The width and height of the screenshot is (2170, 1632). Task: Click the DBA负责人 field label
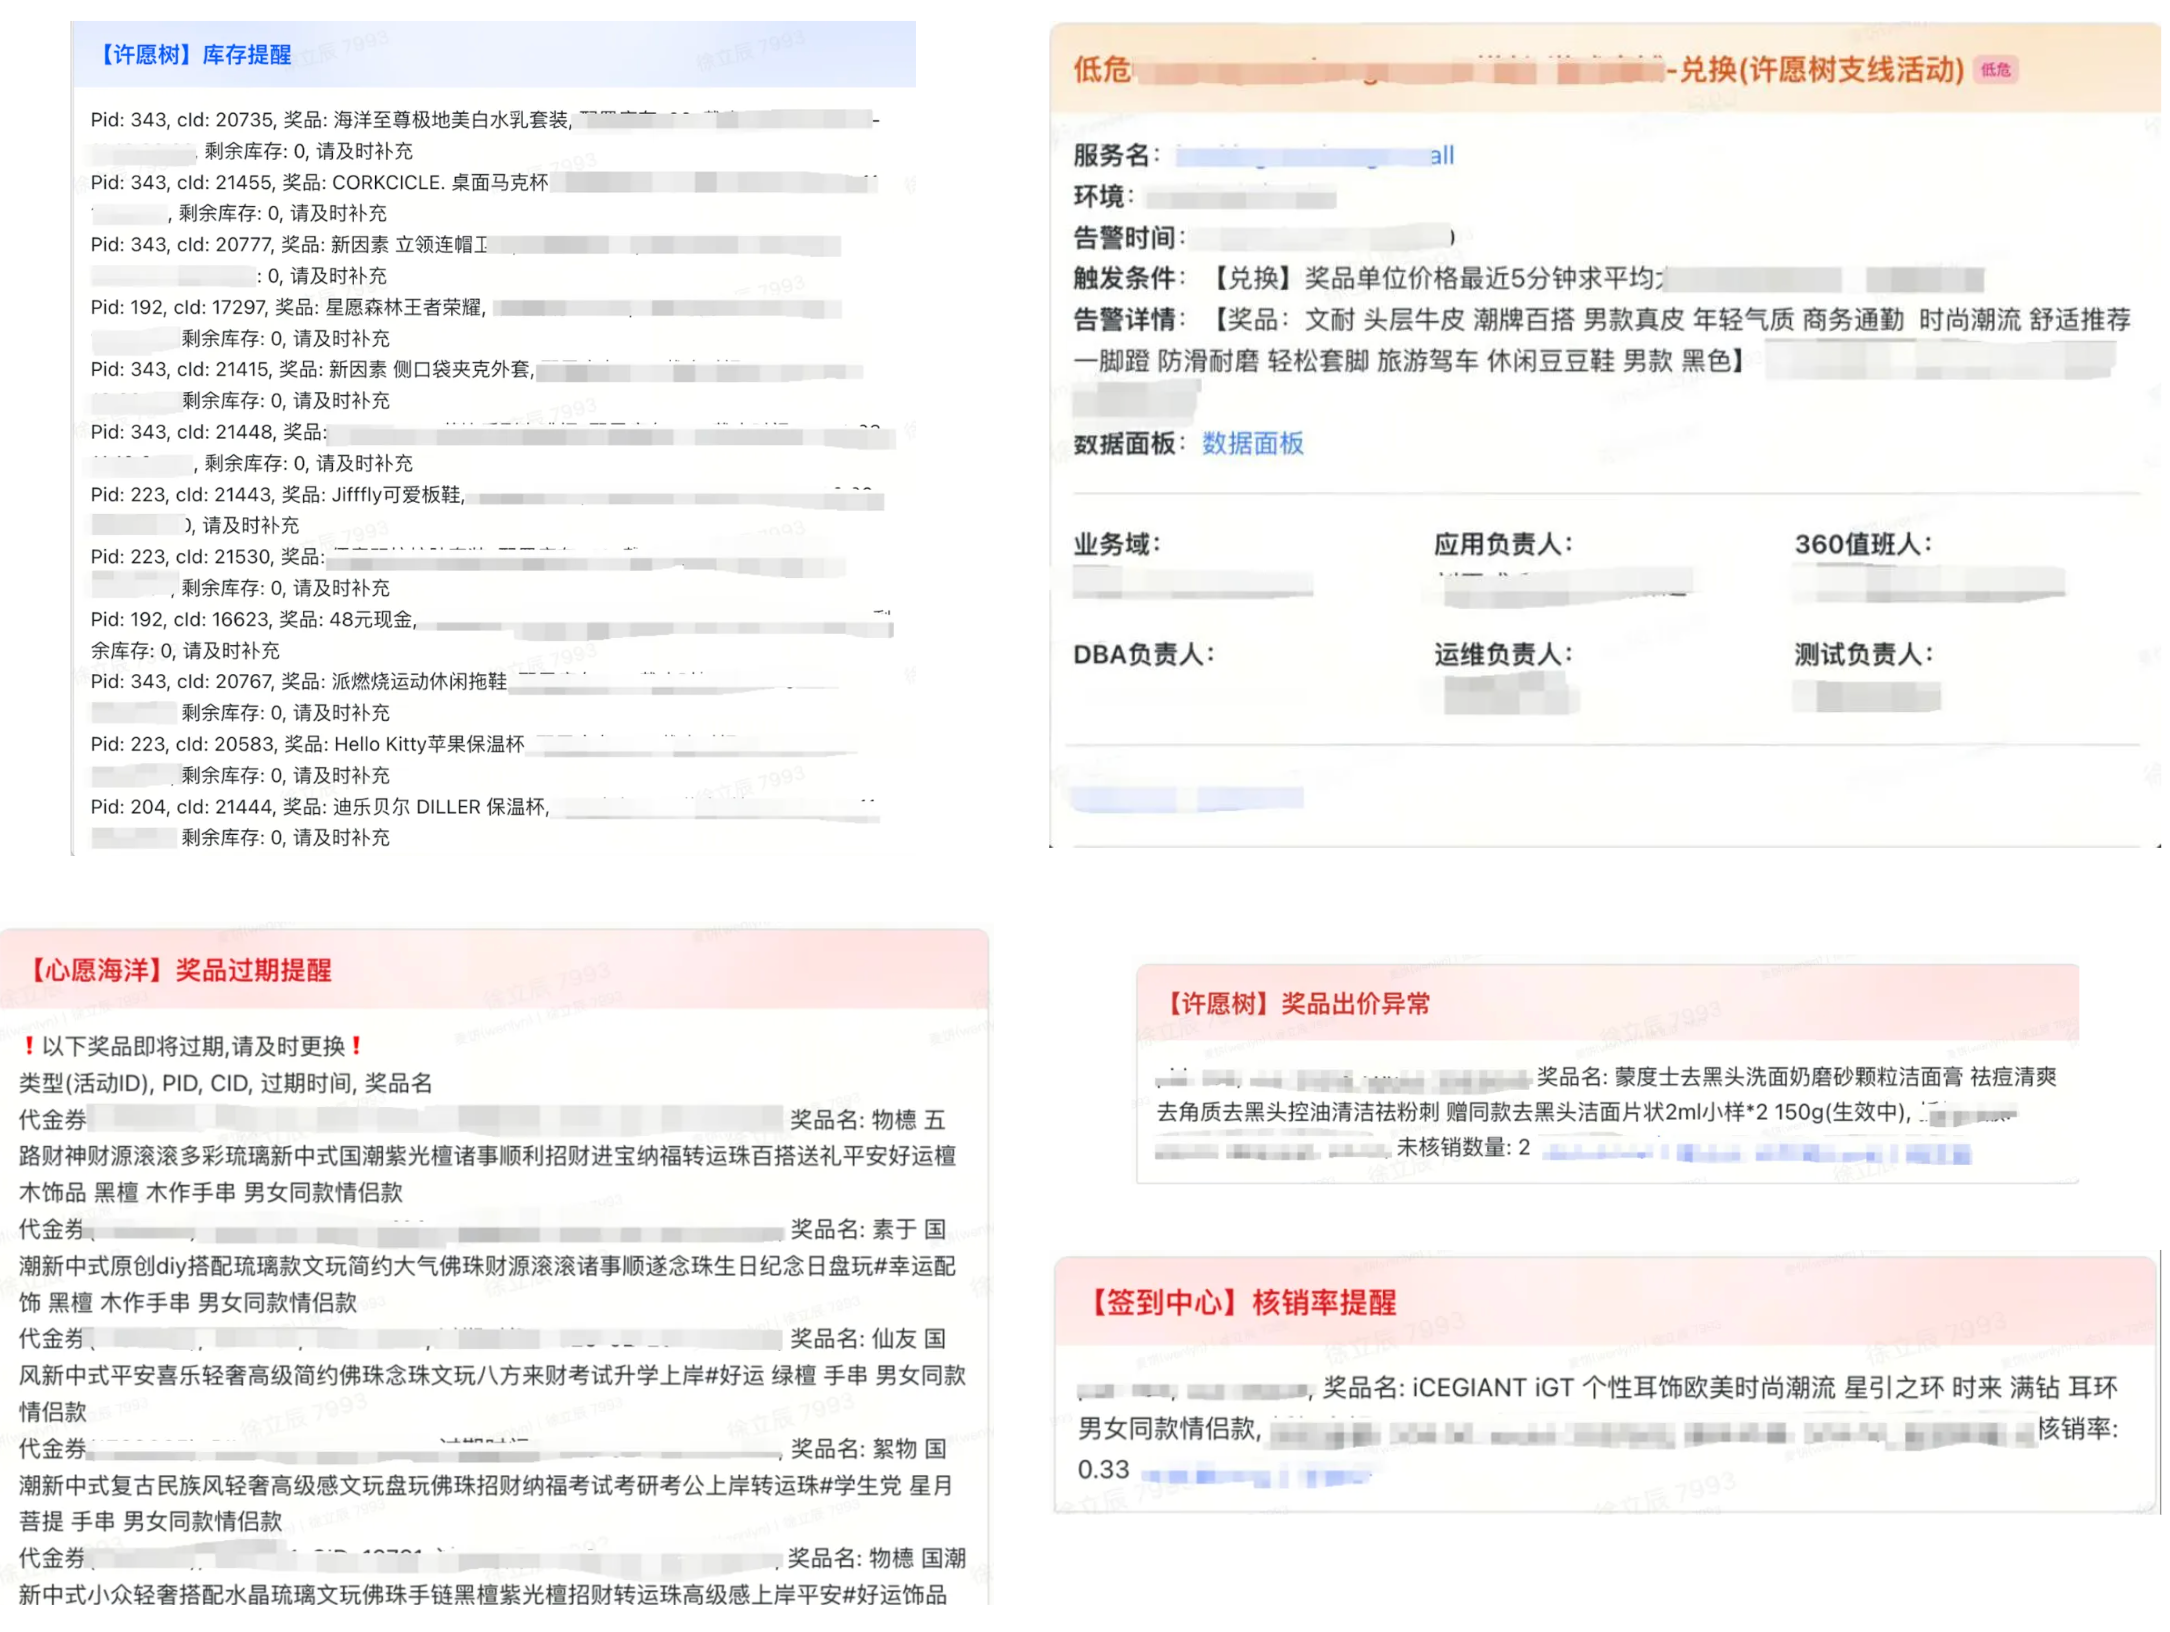(x=1143, y=654)
